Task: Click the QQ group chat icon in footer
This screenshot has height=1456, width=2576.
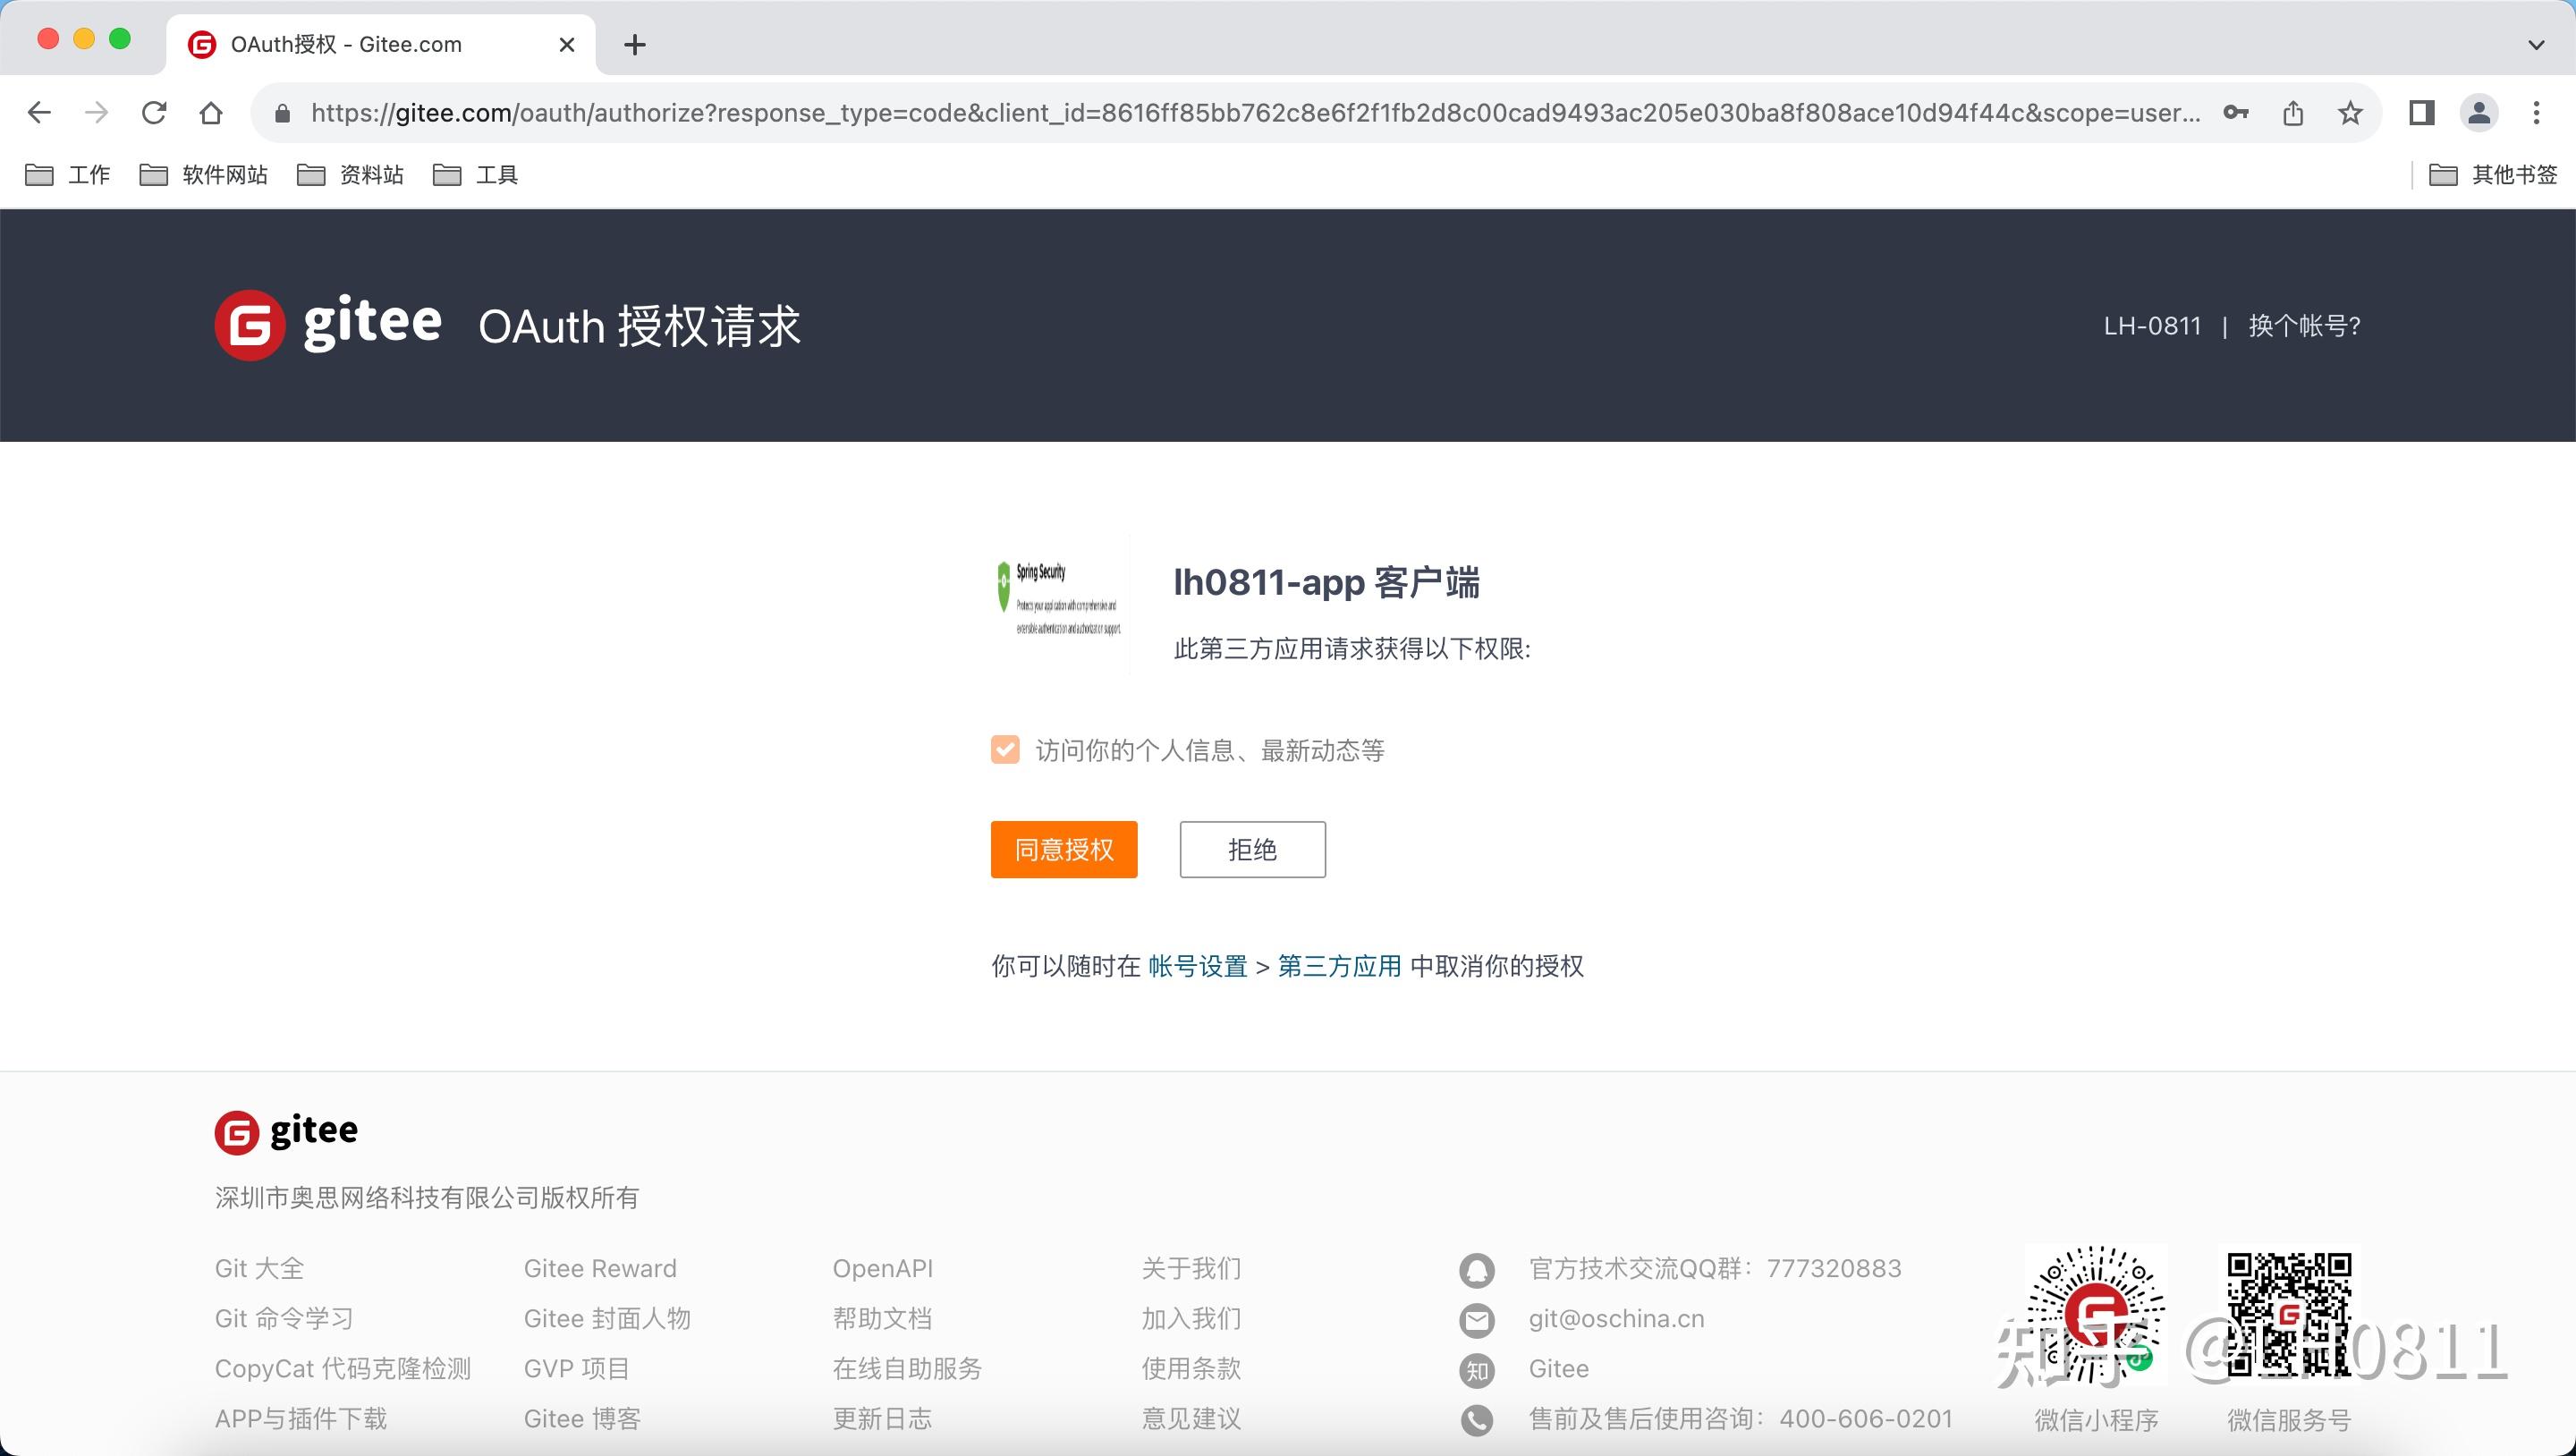Action: [x=1477, y=1268]
